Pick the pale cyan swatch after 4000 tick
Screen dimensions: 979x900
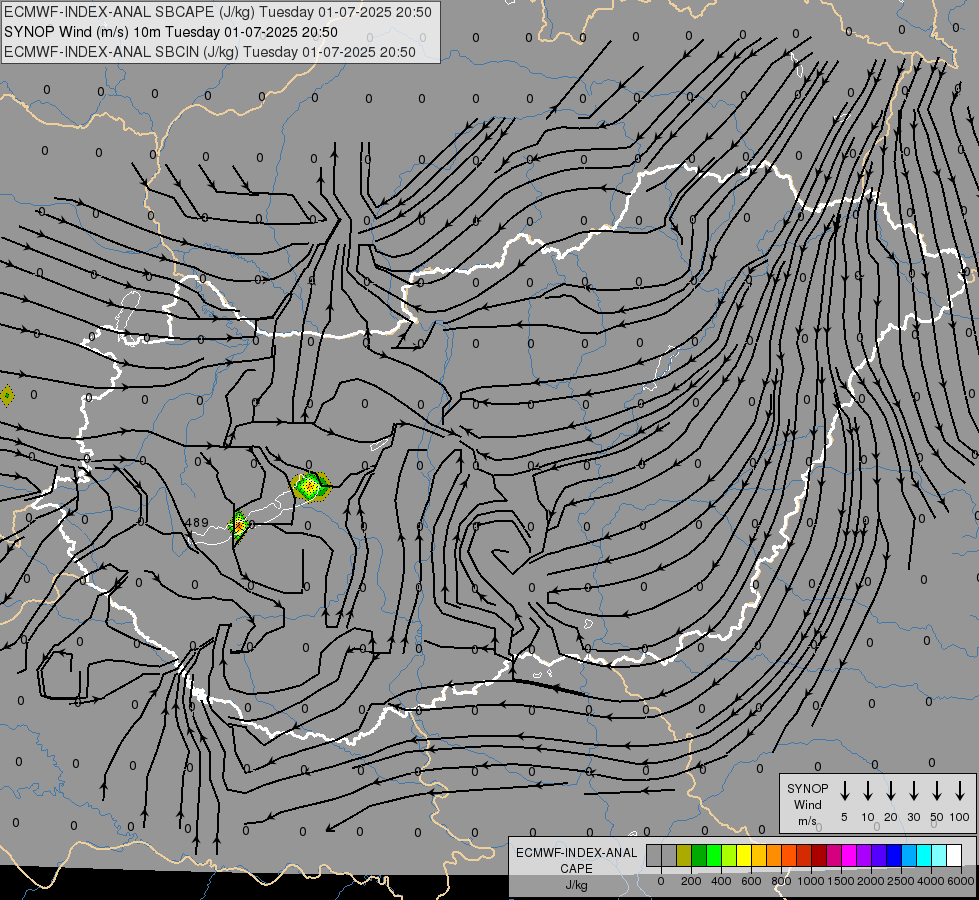coord(938,856)
